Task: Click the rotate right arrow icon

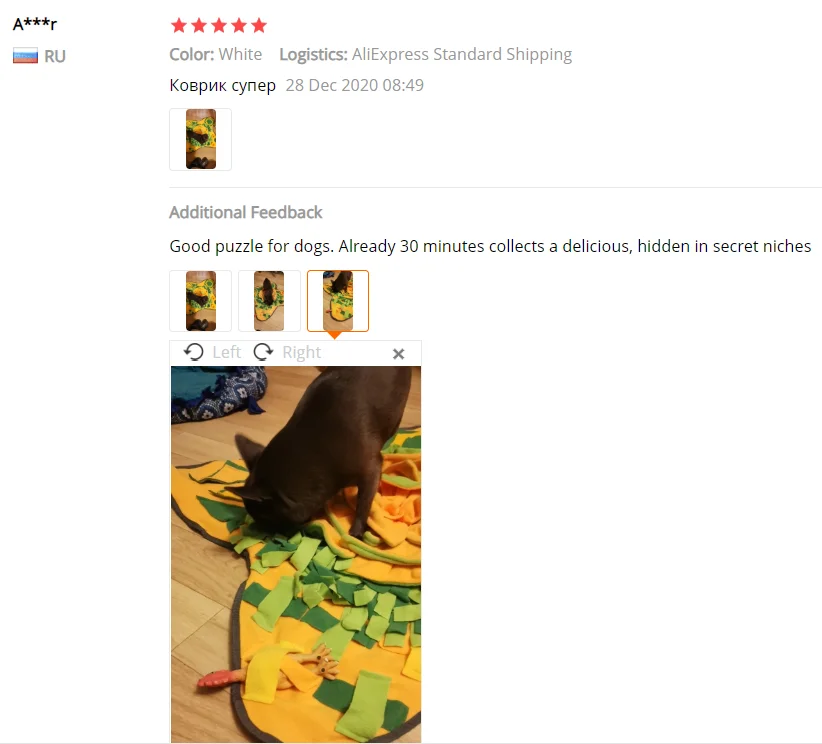Action: 263,352
